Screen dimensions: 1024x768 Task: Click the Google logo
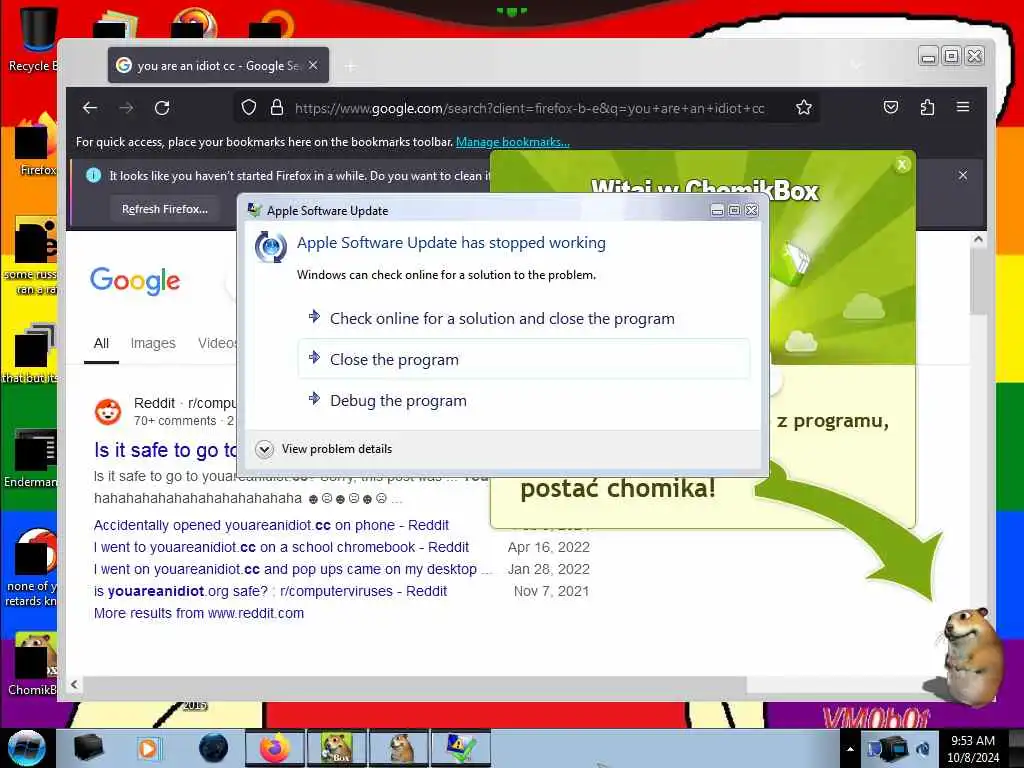pos(135,281)
